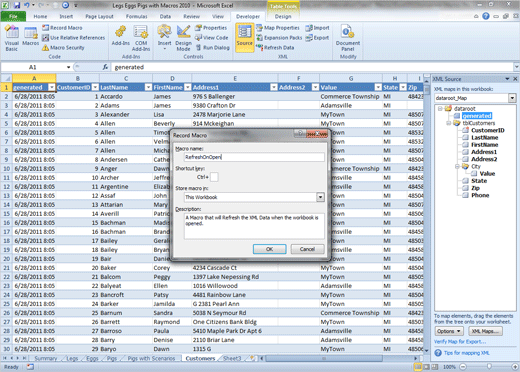
Task: Open the Insert controls gallery
Action: tap(164, 38)
